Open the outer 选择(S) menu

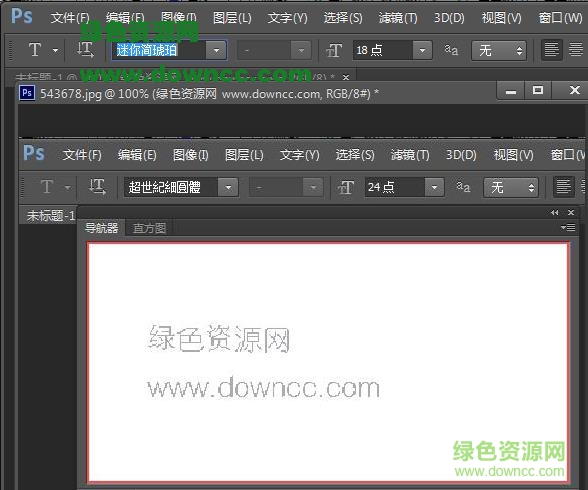[x=343, y=18]
